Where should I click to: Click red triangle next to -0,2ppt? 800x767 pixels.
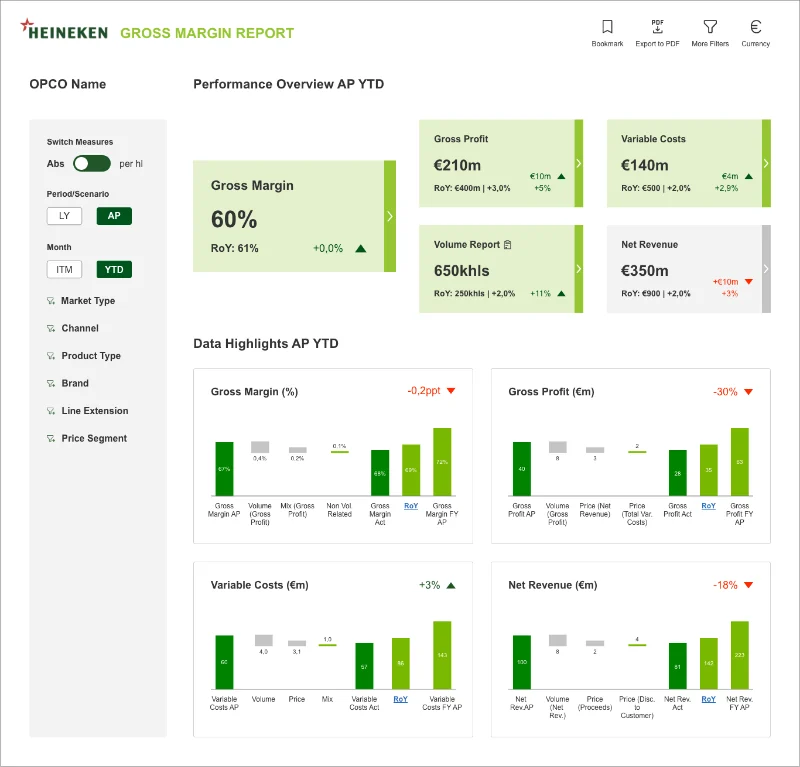pyautogui.click(x=451, y=391)
